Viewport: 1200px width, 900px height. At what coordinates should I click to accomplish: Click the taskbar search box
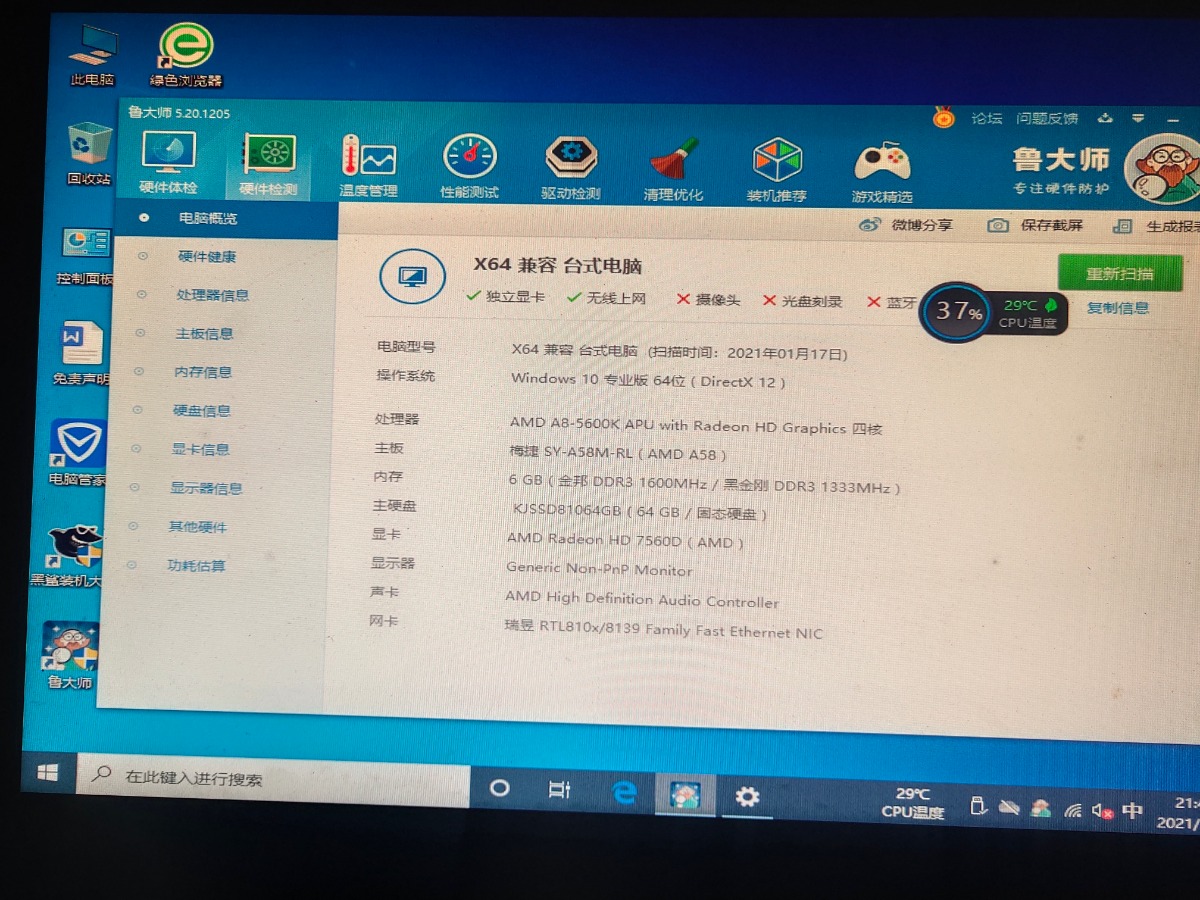272,780
